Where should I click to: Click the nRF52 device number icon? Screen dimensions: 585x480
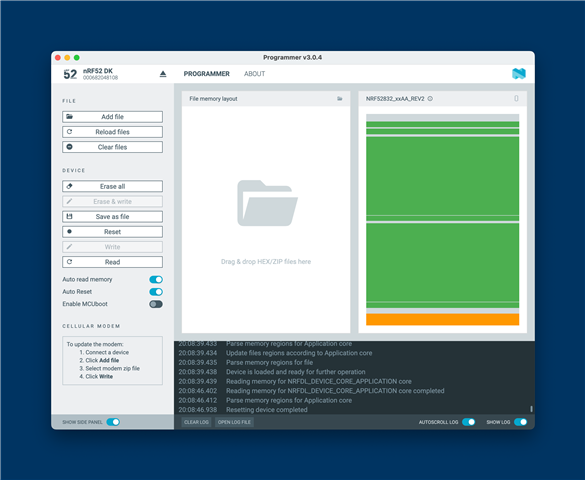point(70,74)
